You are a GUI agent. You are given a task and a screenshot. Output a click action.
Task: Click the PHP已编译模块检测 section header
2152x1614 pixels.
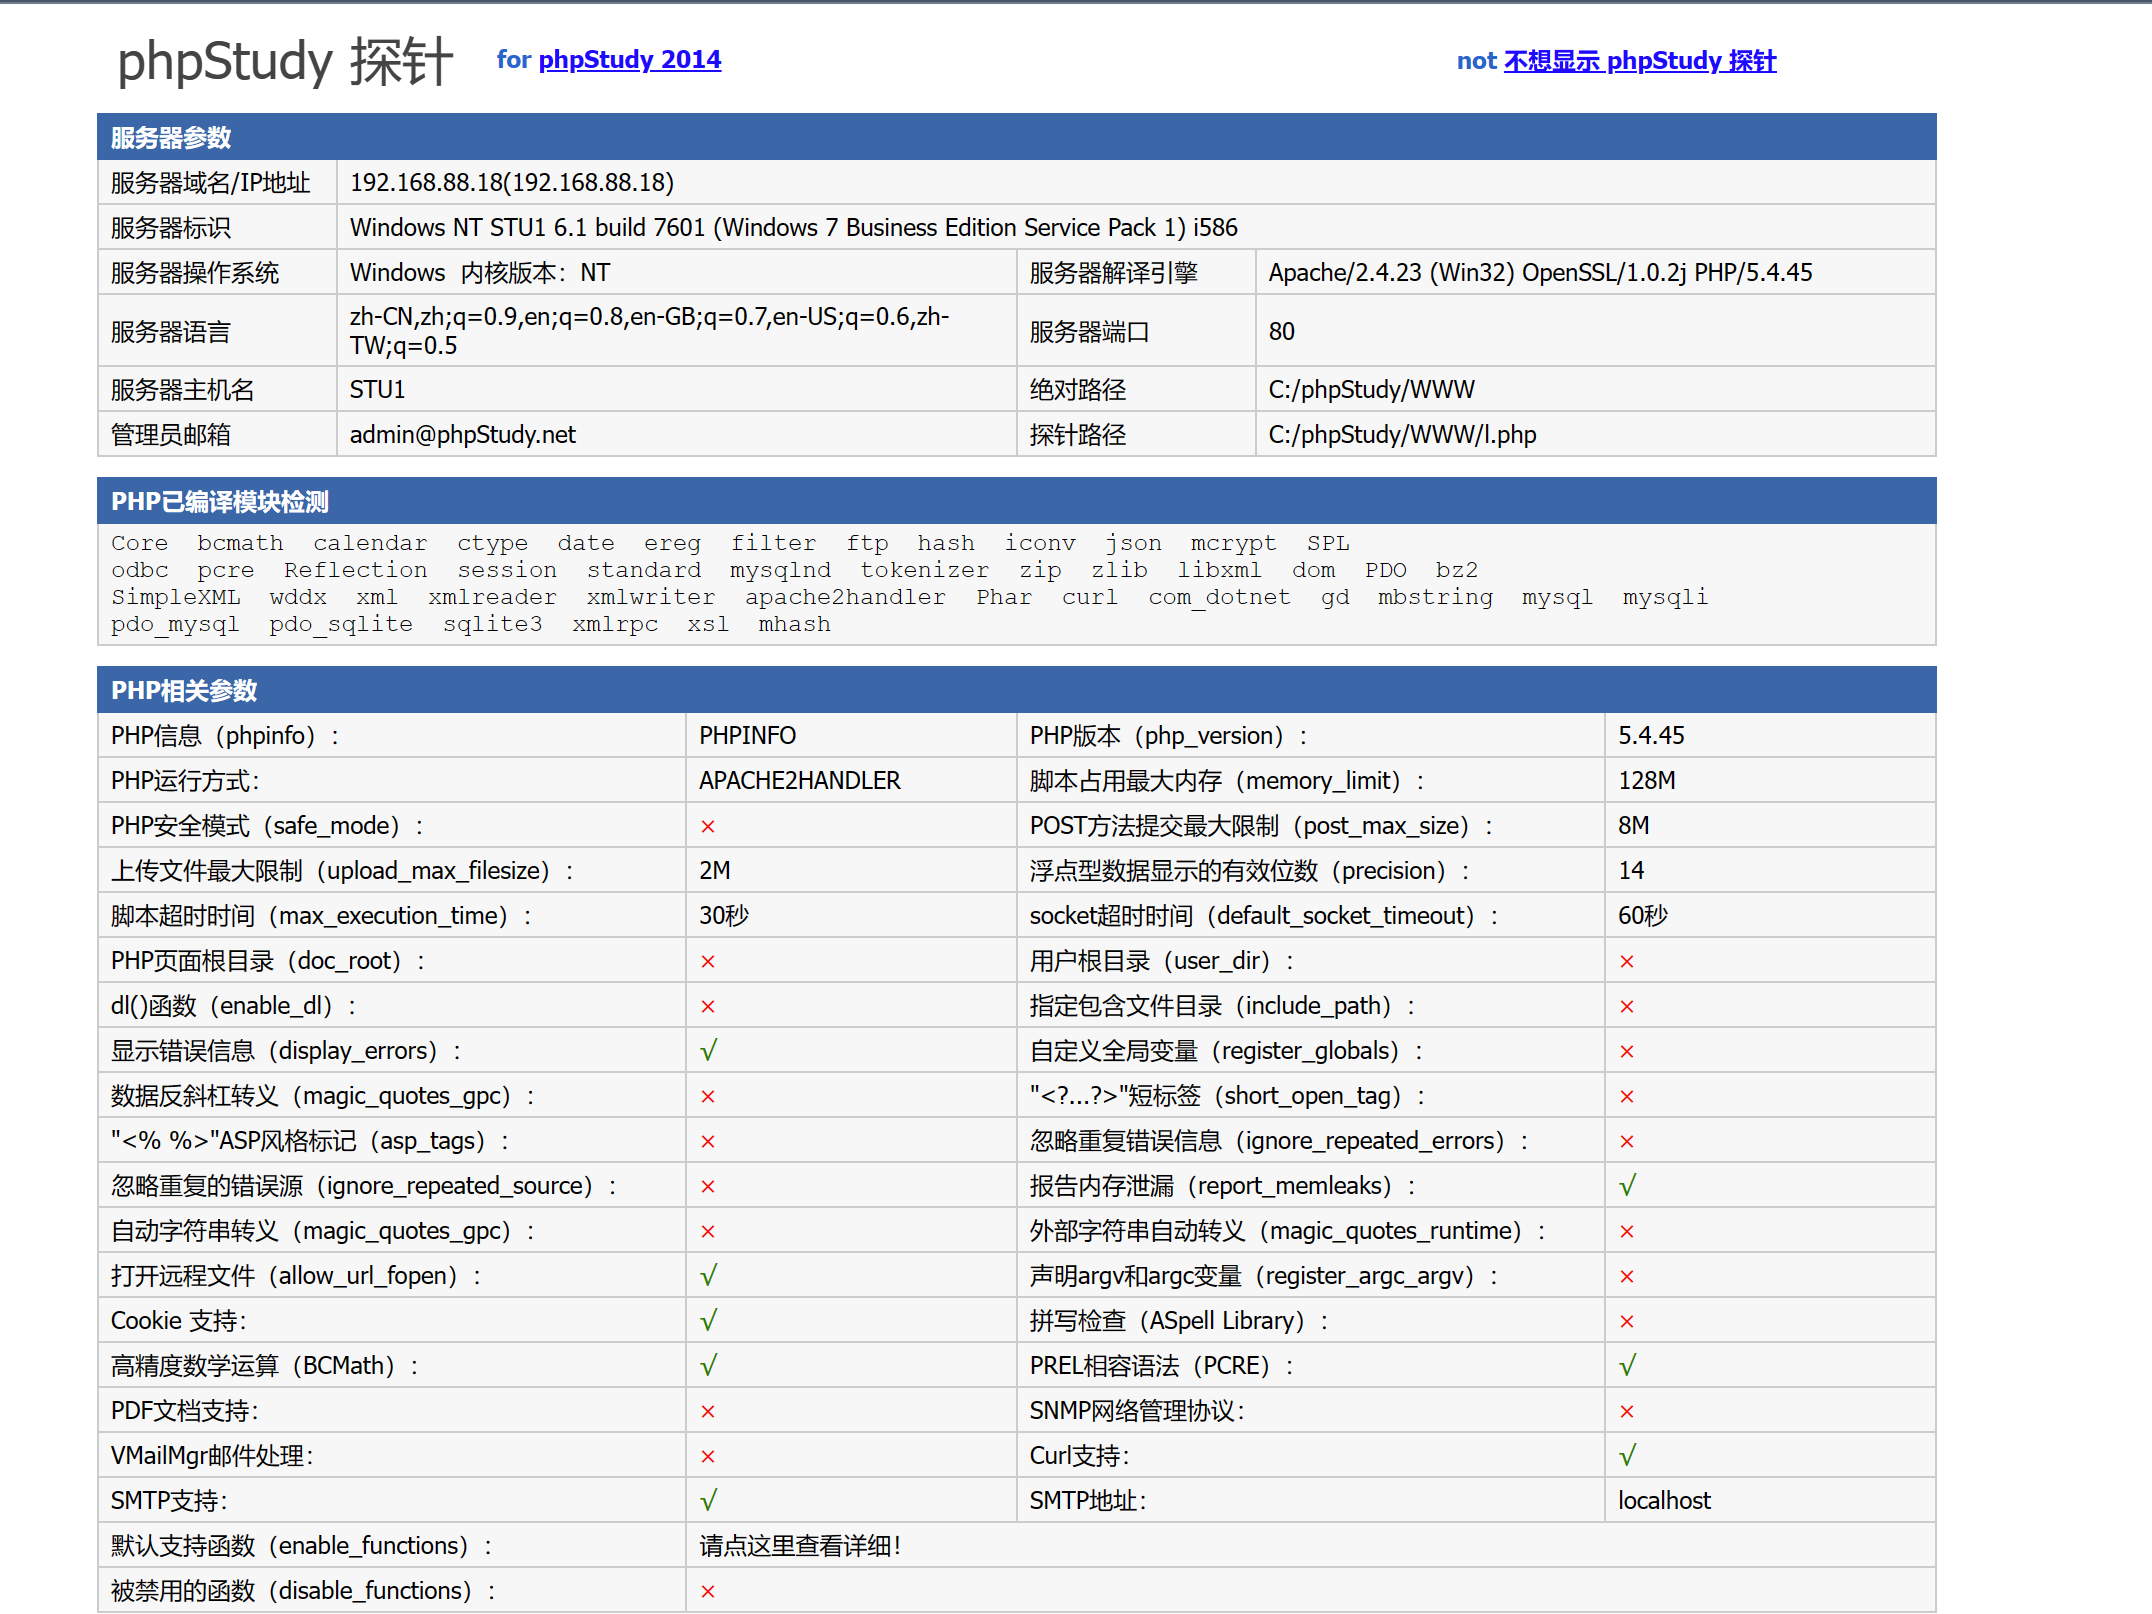point(220,501)
